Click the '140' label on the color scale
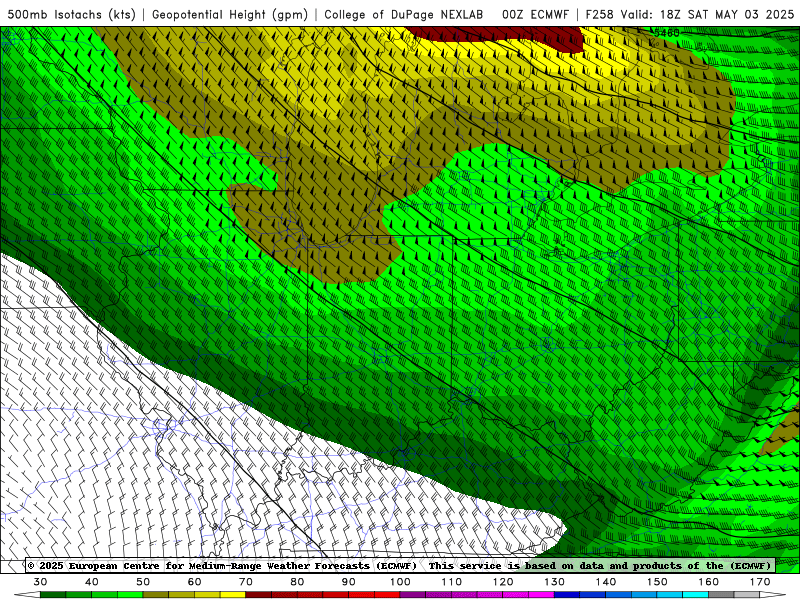The image size is (800, 600). [606, 582]
